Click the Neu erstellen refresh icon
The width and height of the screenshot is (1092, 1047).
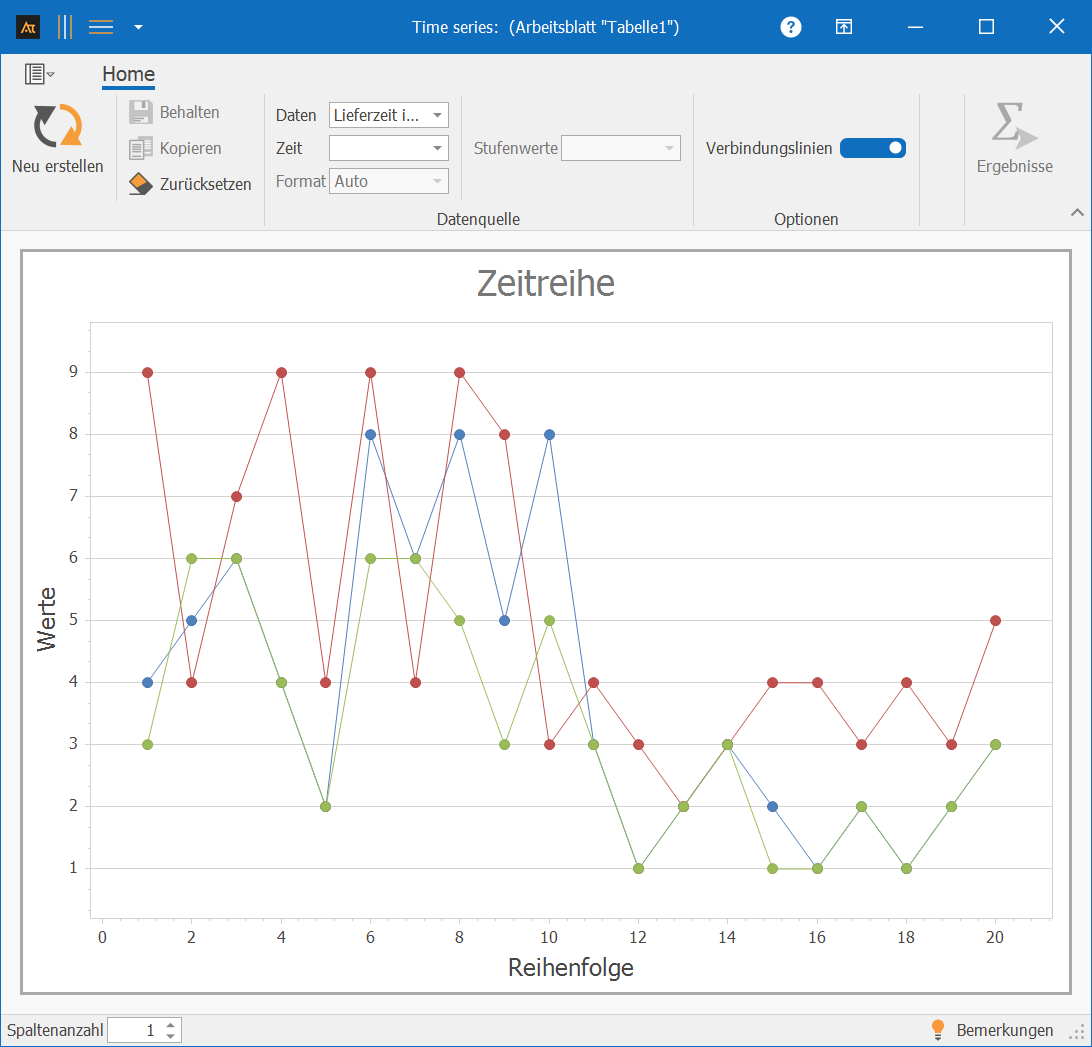click(57, 127)
